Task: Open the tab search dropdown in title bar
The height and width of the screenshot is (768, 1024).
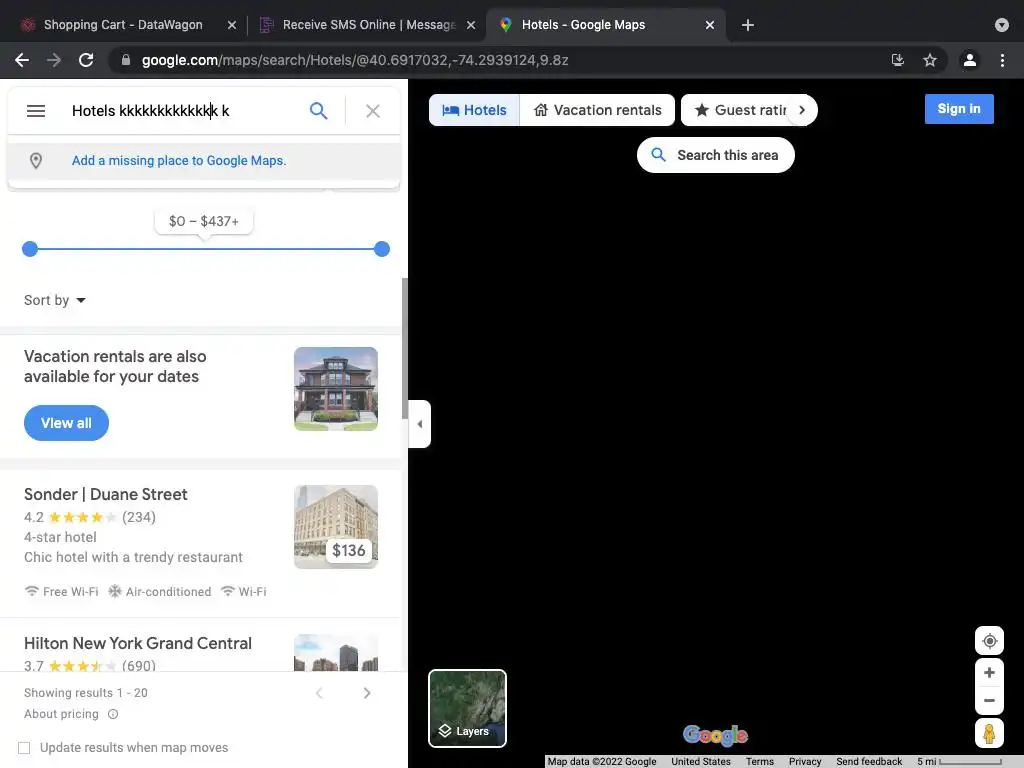Action: point(1002,25)
